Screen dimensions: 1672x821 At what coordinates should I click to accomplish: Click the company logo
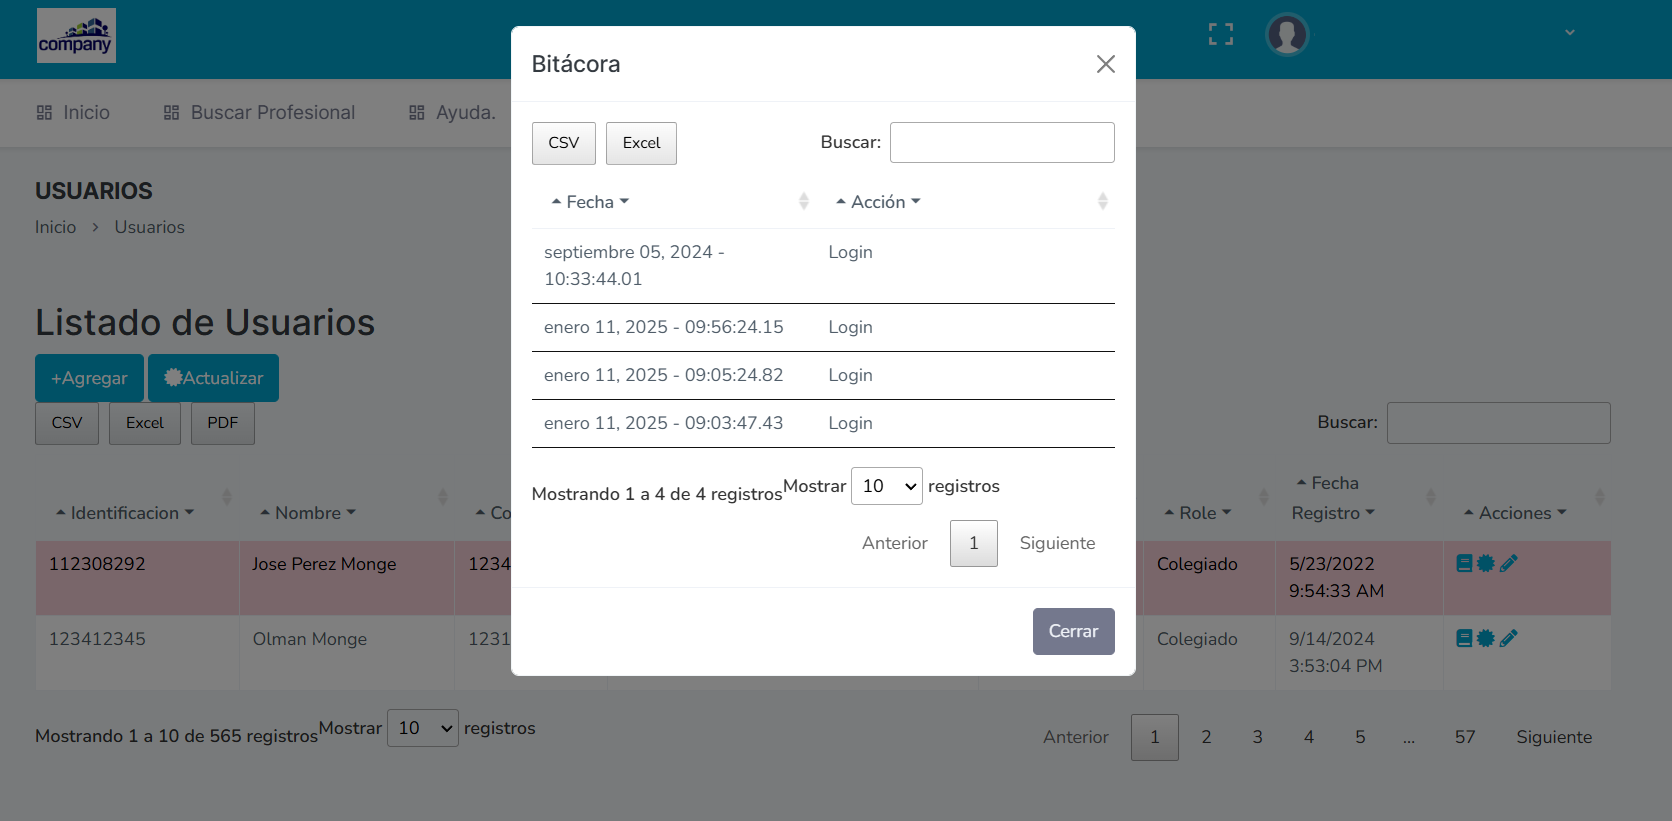76,36
